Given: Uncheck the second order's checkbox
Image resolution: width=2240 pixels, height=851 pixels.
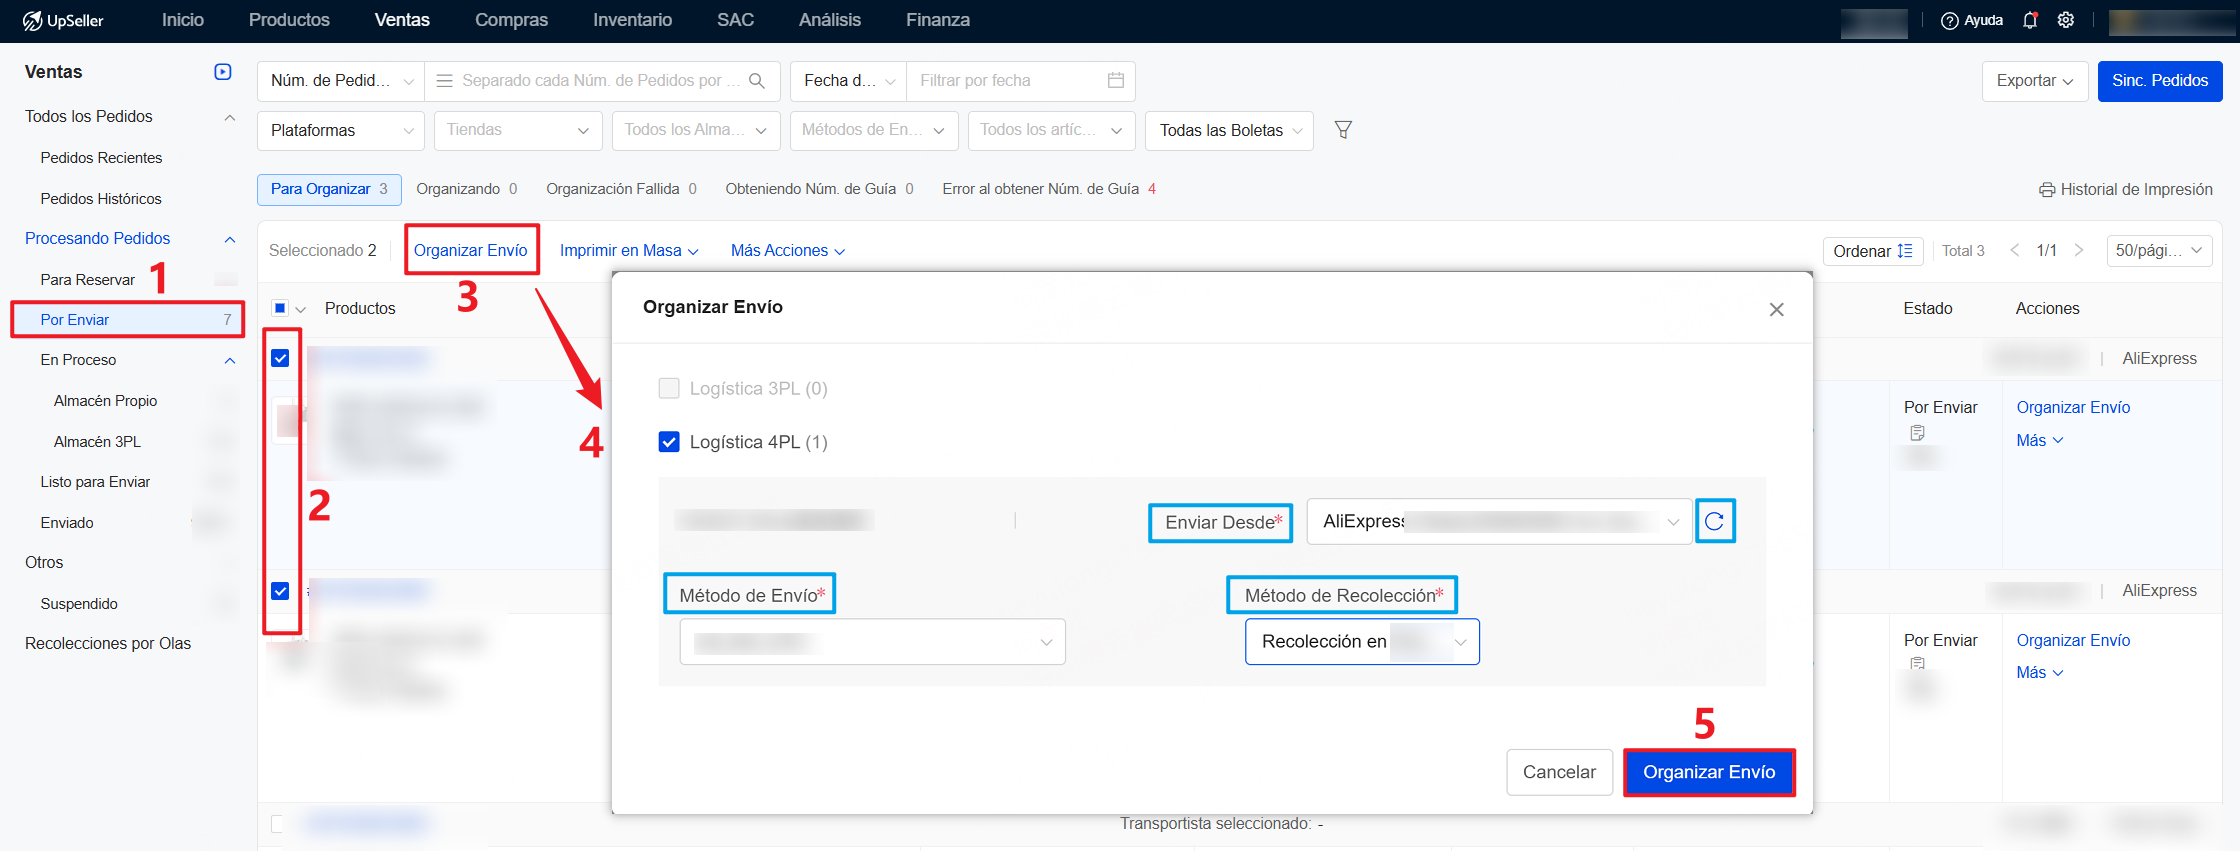Looking at the screenshot, I should [x=280, y=591].
